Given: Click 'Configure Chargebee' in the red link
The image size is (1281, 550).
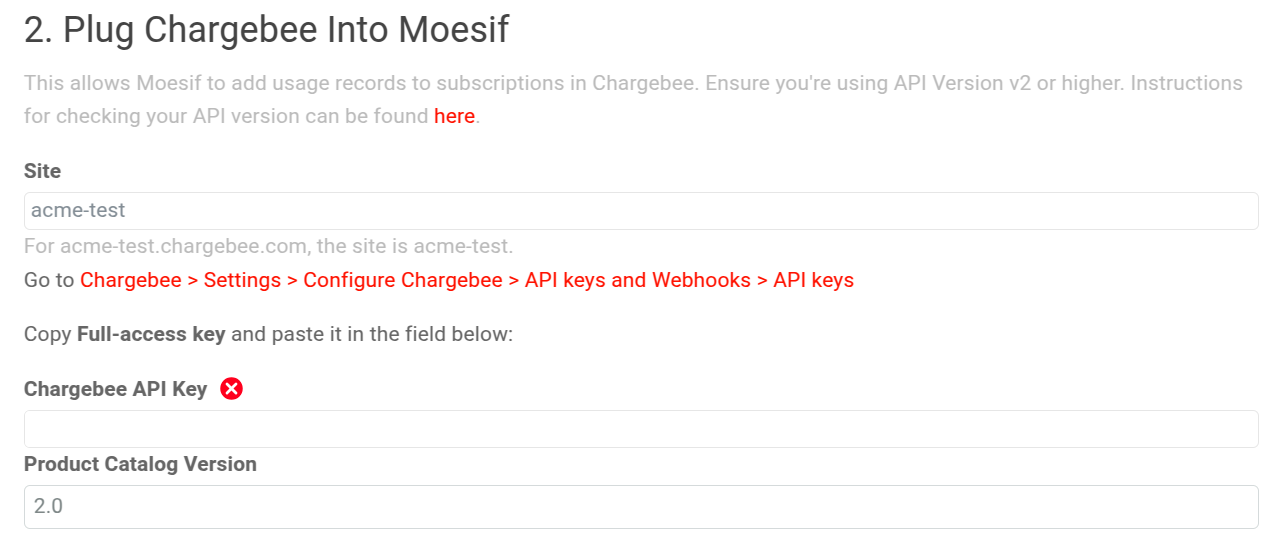Looking at the screenshot, I should click(403, 280).
